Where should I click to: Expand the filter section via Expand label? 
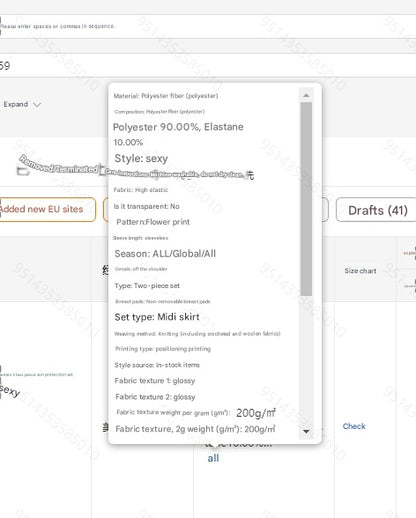tap(16, 104)
